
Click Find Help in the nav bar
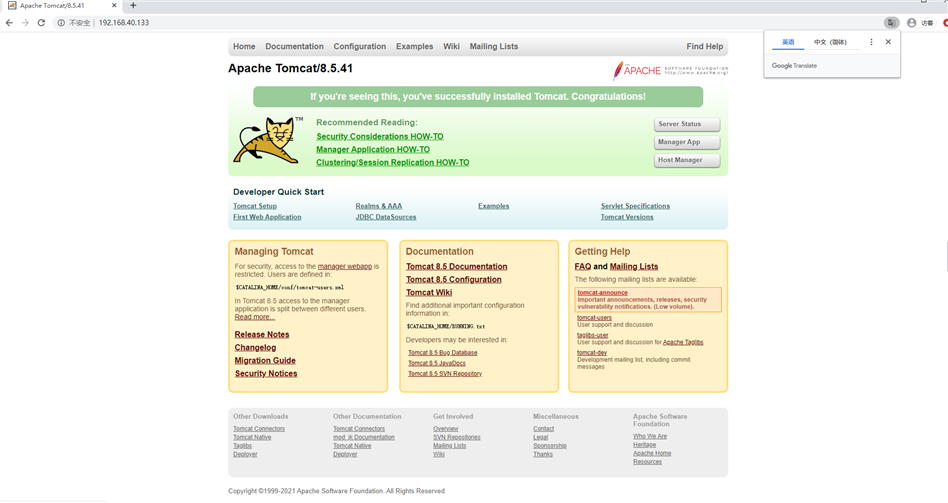pyautogui.click(x=704, y=47)
